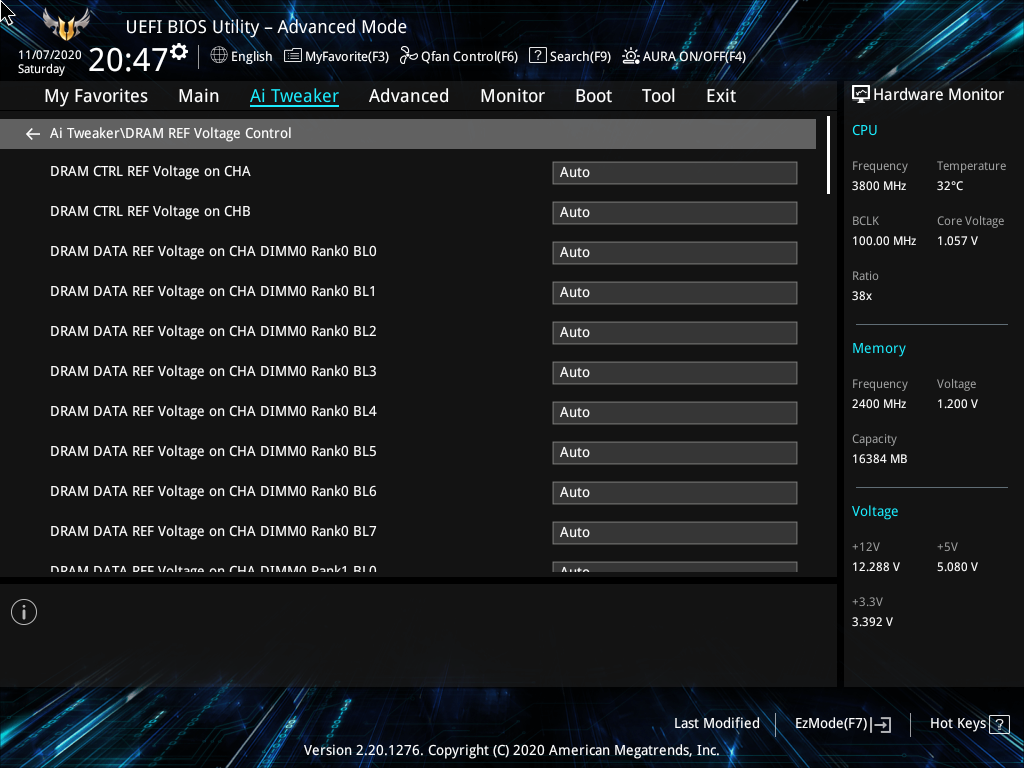Switch to EzMode(F7)

point(842,724)
